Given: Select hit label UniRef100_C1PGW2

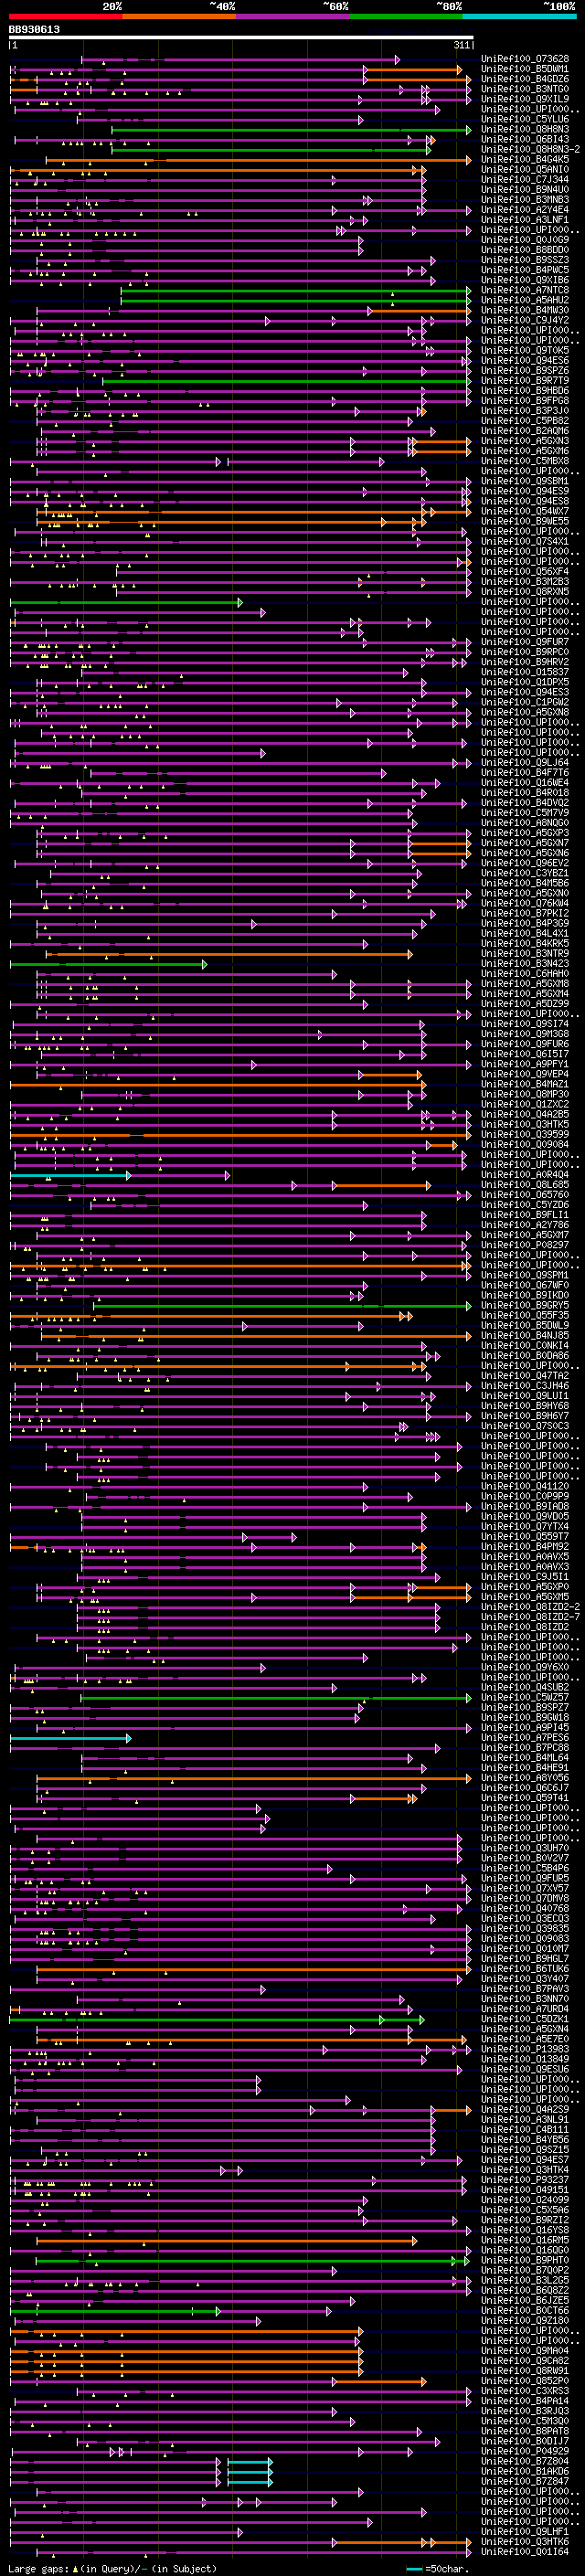Looking at the screenshot, I should pyautogui.click(x=525, y=702).
